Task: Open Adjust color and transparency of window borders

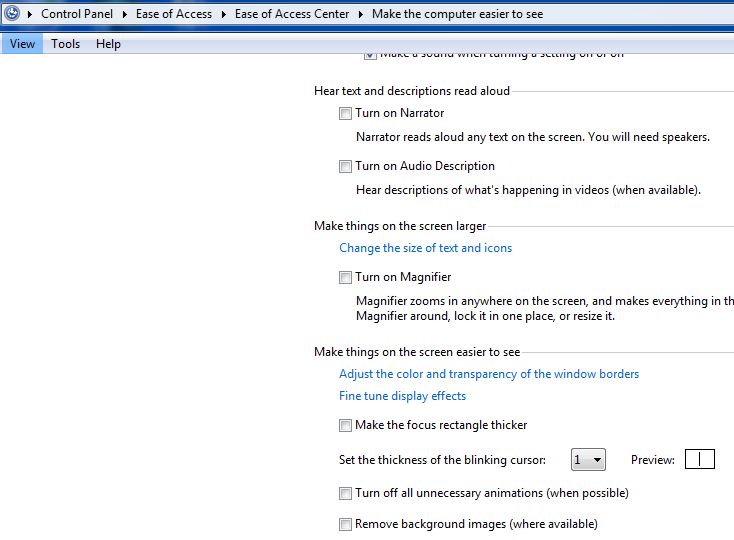Action: click(489, 374)
